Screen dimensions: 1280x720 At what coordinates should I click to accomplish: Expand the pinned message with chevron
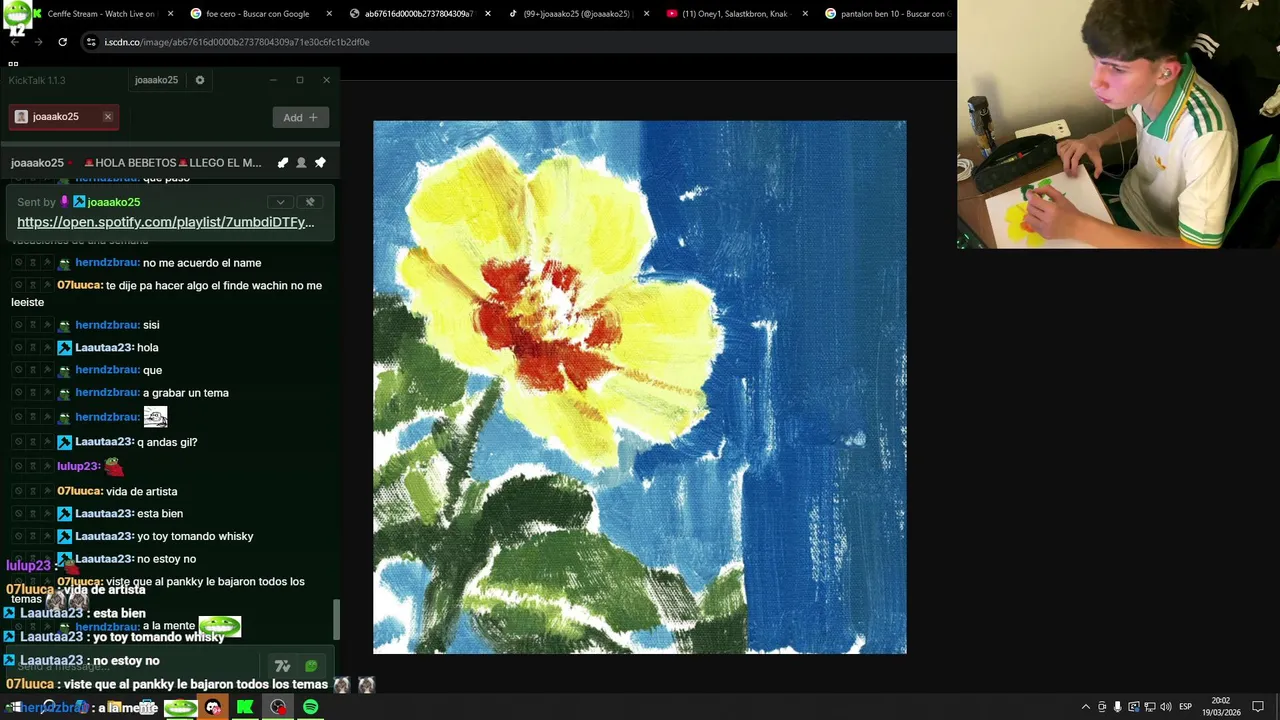tap(281, 202)
